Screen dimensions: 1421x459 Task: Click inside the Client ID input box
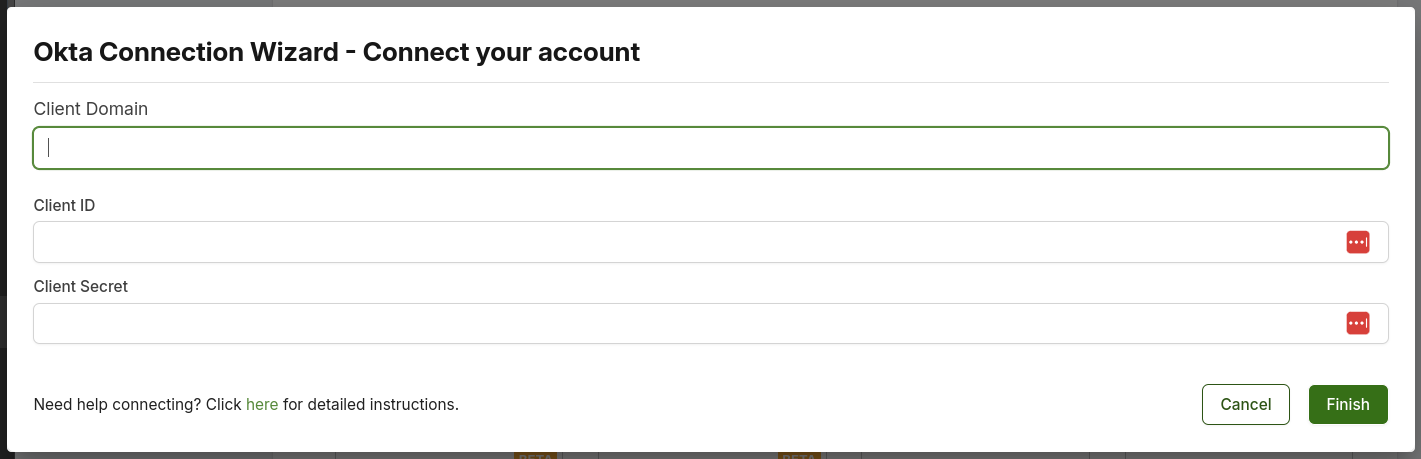tap(711, 242)
